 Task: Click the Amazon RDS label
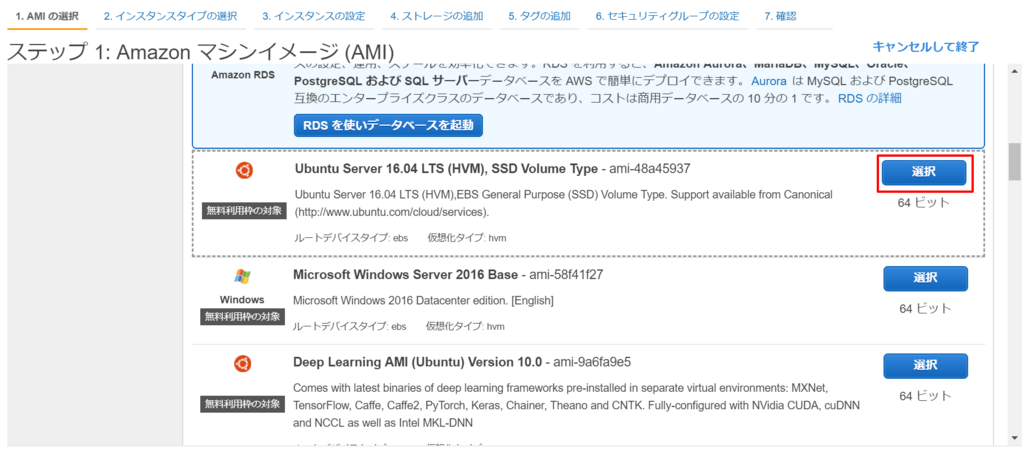pyautogui.click(x=243, y=74)
